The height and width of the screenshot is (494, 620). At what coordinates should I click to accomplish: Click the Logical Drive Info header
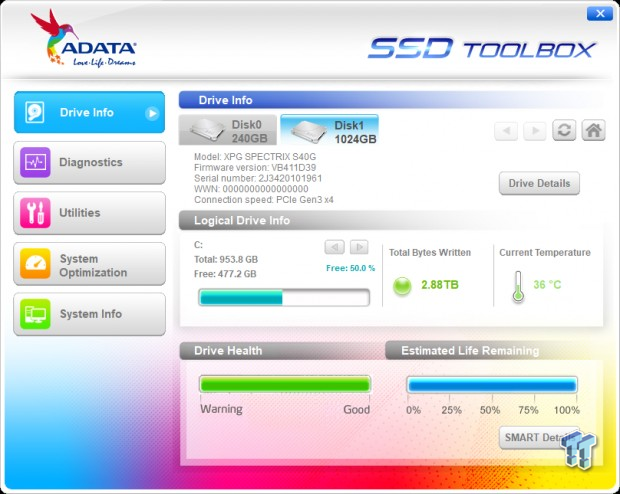click(242, 221)
